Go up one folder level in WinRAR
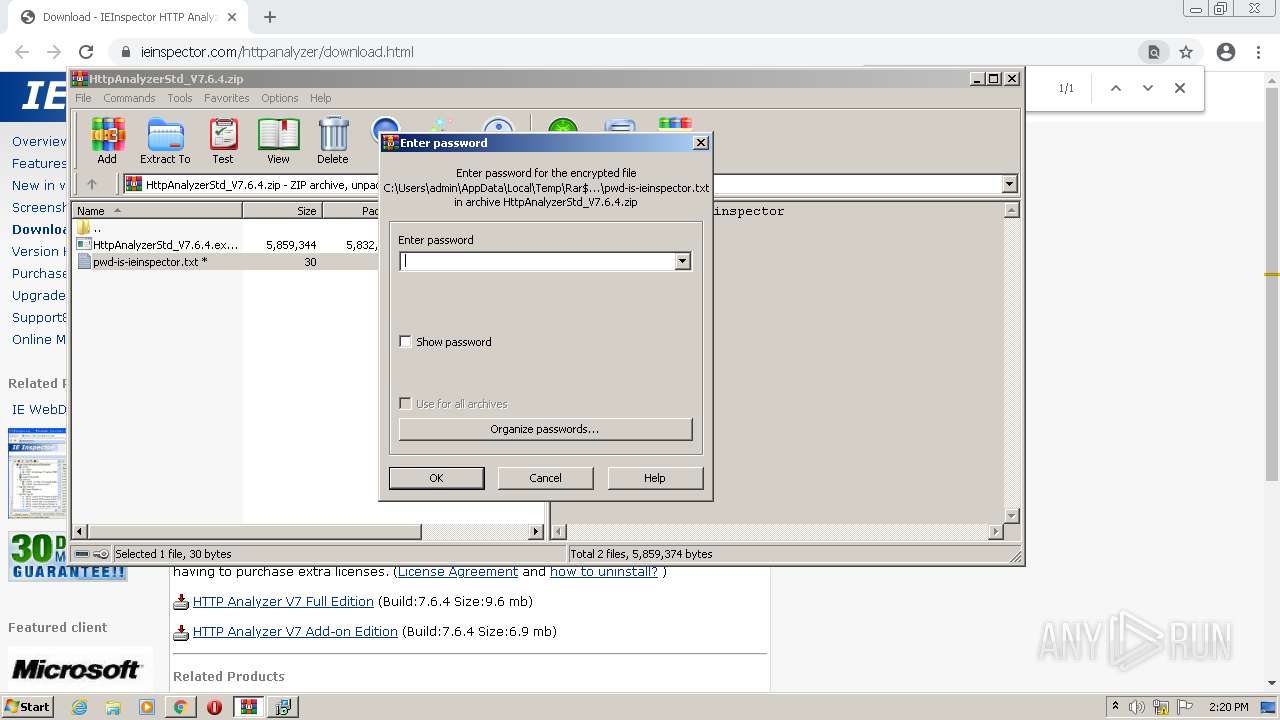 [x=92, y=184]
